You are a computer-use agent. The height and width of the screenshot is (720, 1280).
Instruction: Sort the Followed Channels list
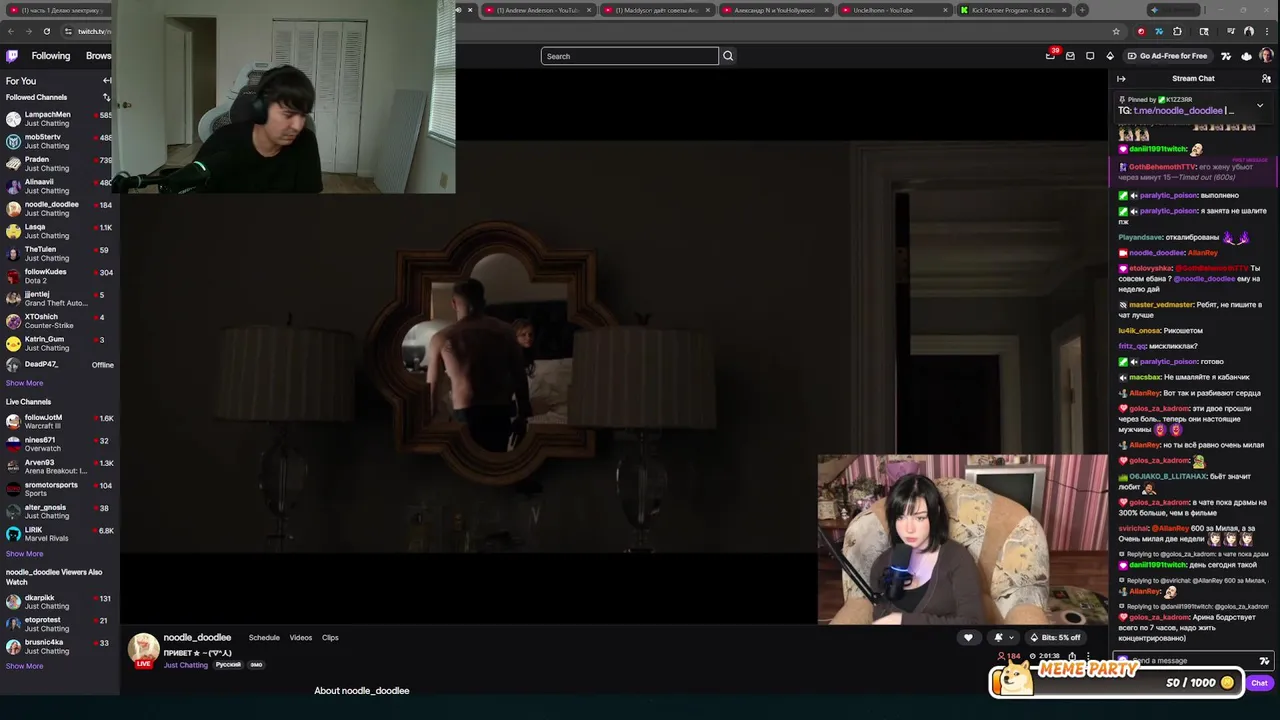(107, 97)
